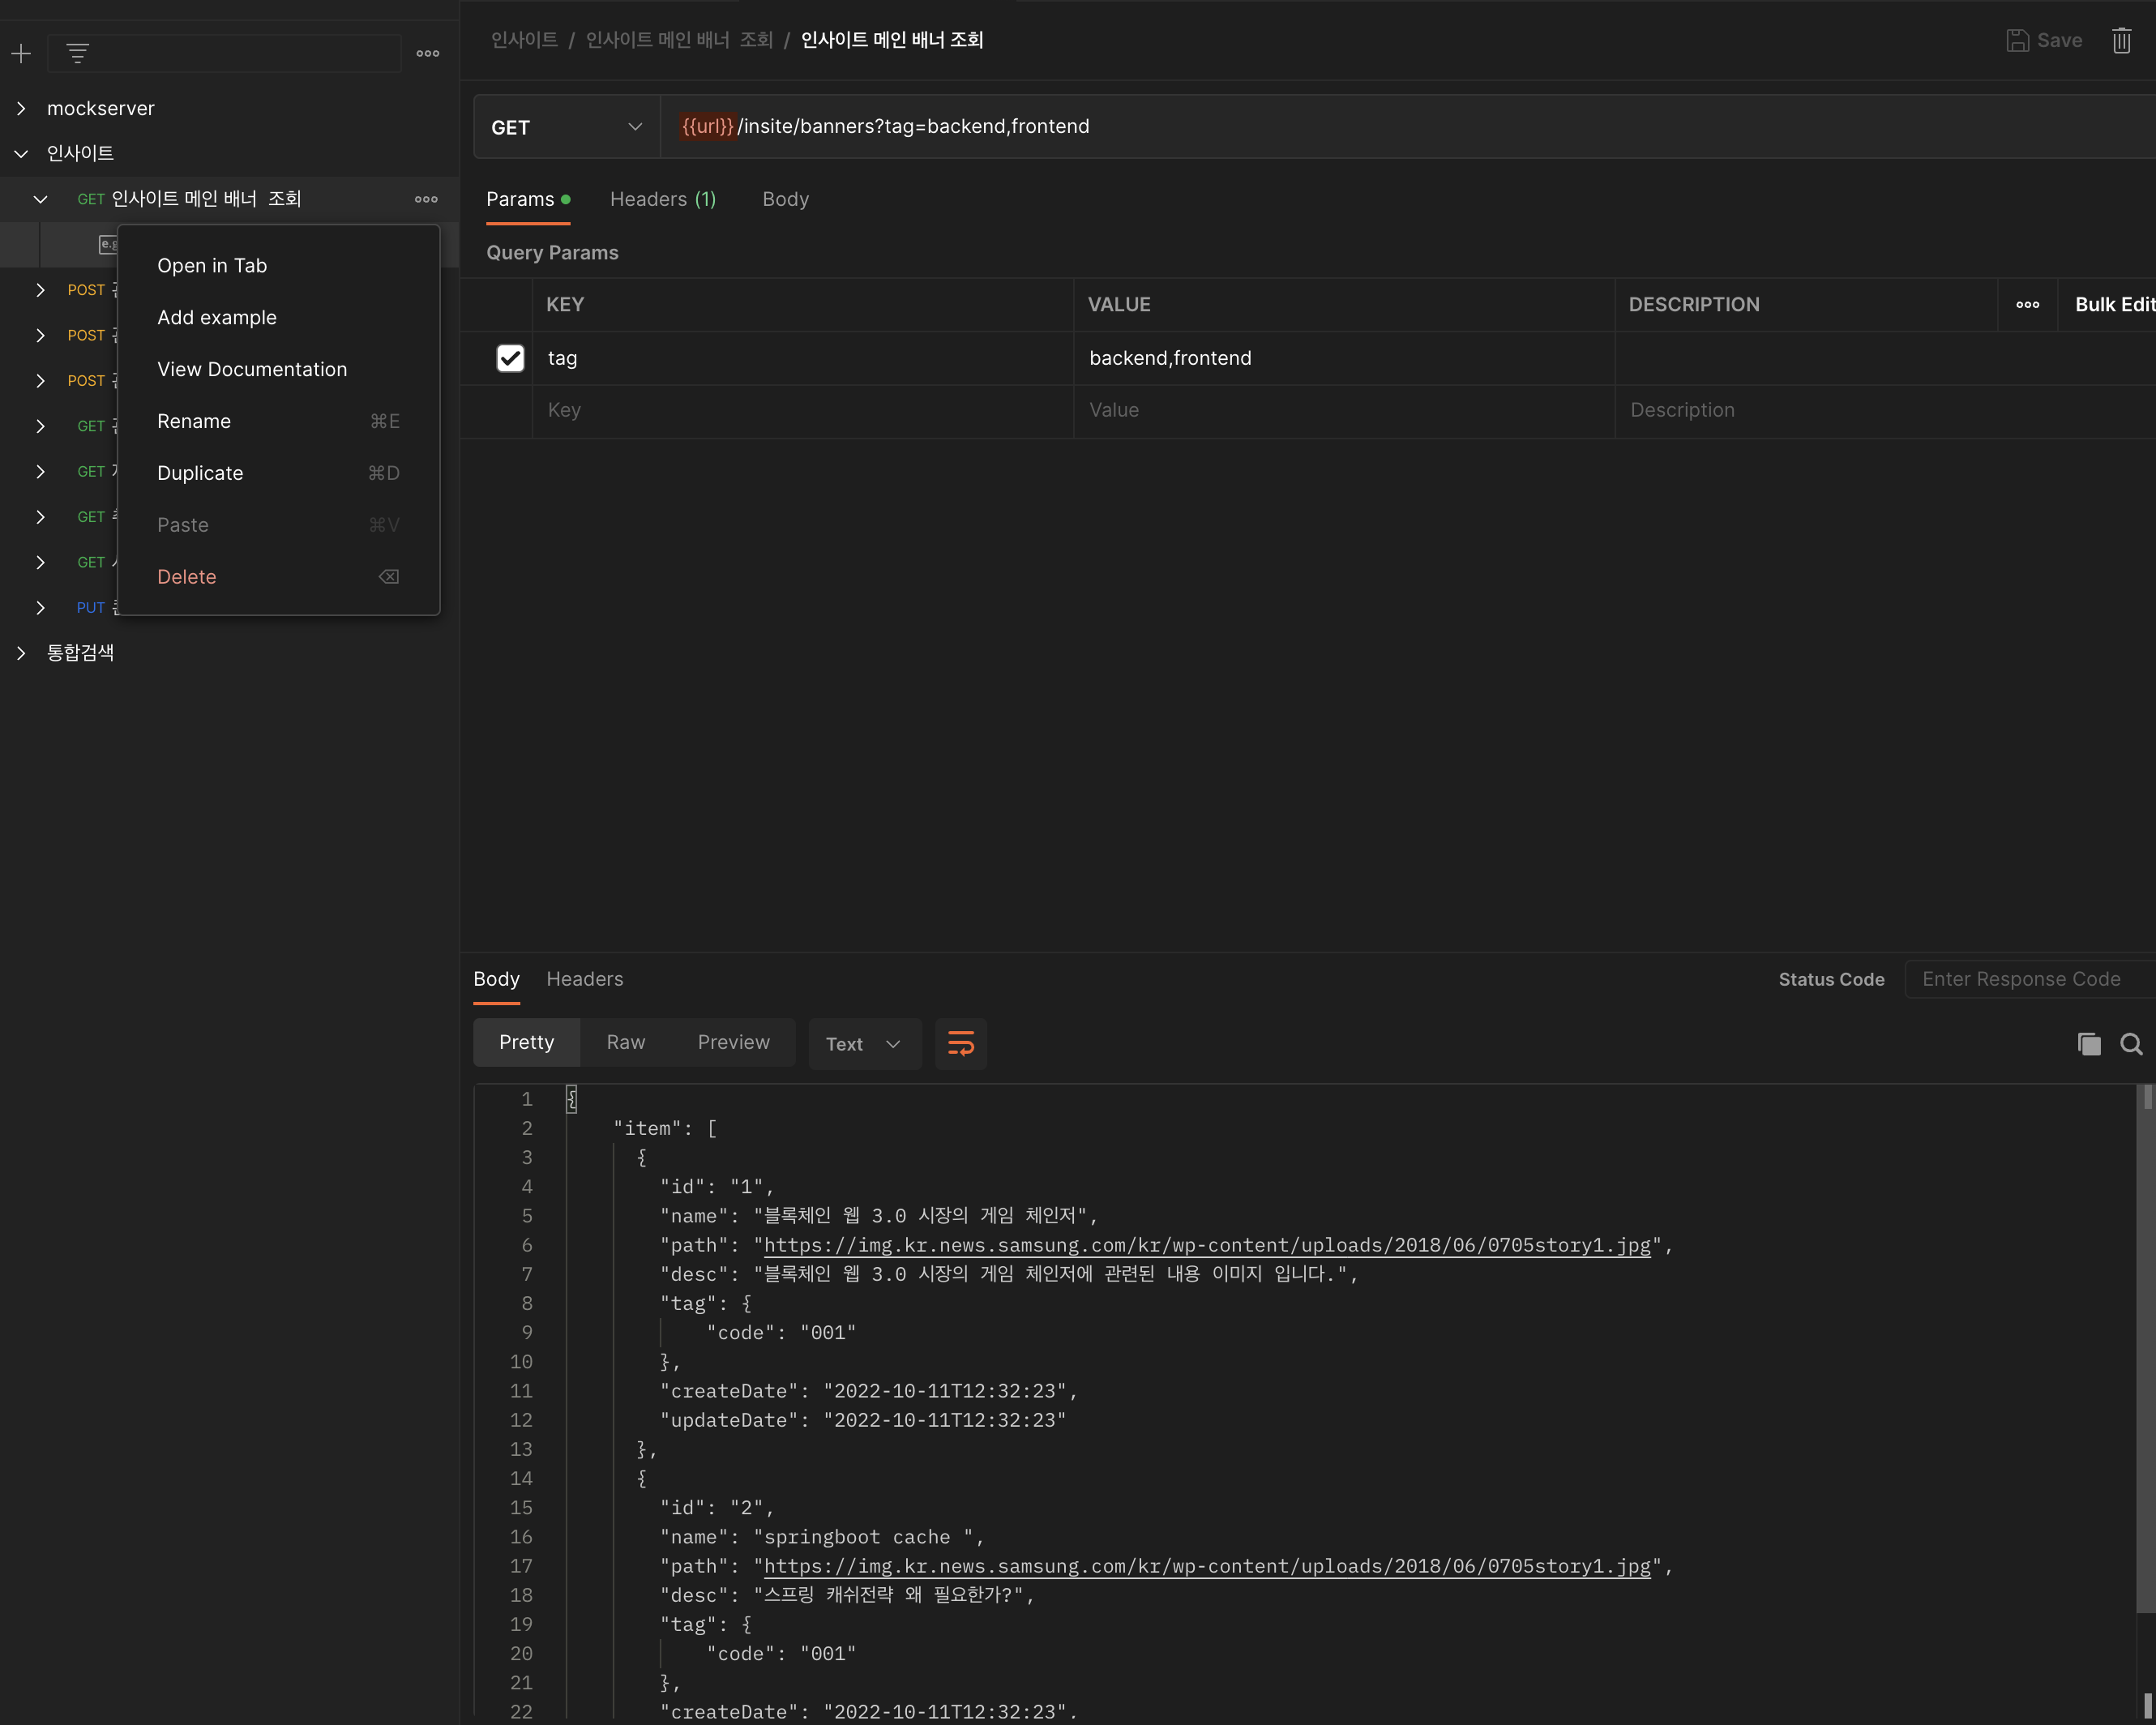Click the filter icon in the sidebar search
Image resolution: width=2156 pixels, height=1725 pixels.
pos(77,53)
